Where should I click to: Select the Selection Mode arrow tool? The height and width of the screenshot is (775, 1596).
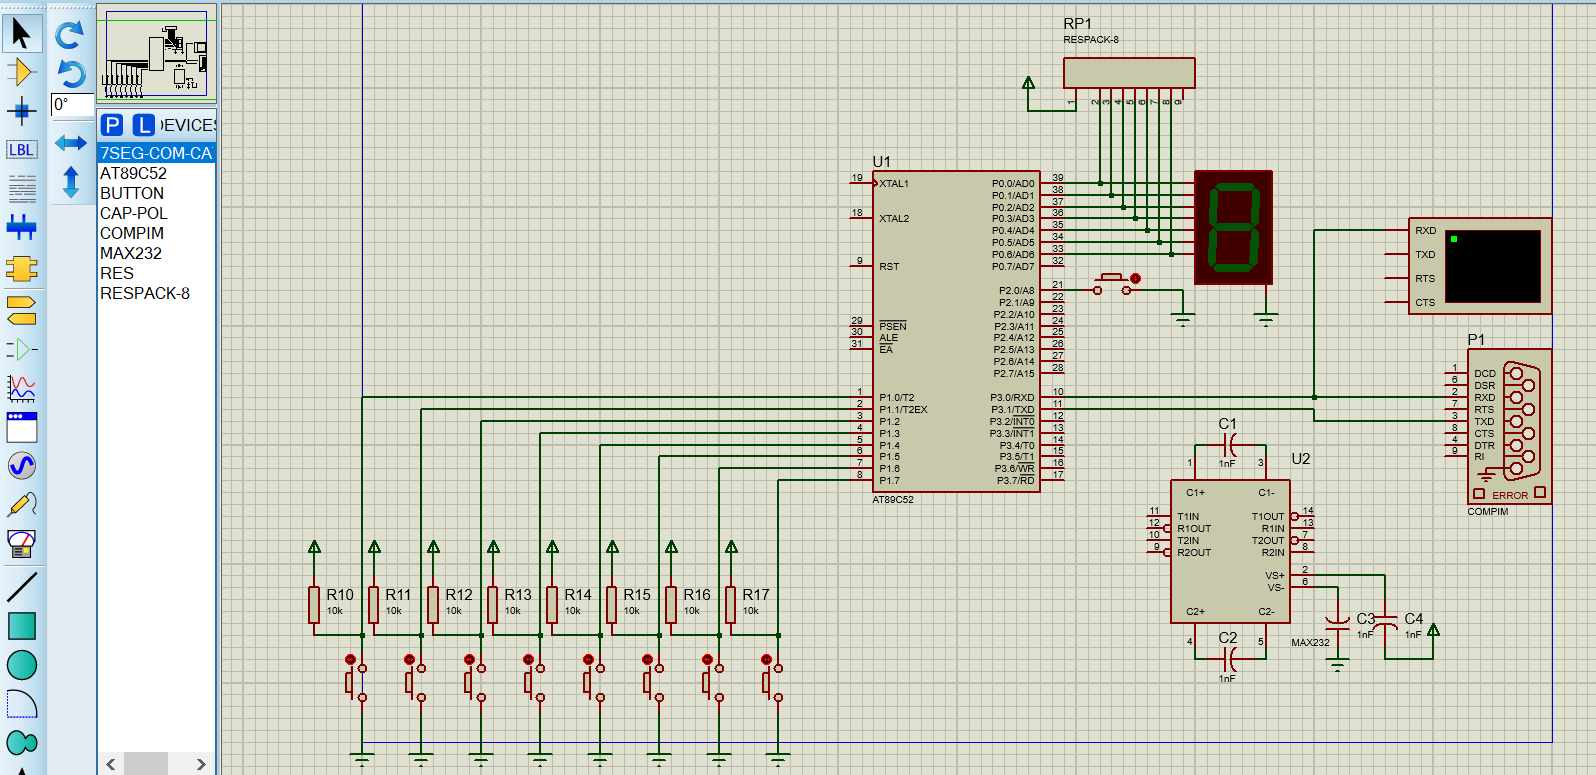click(21, 33)
